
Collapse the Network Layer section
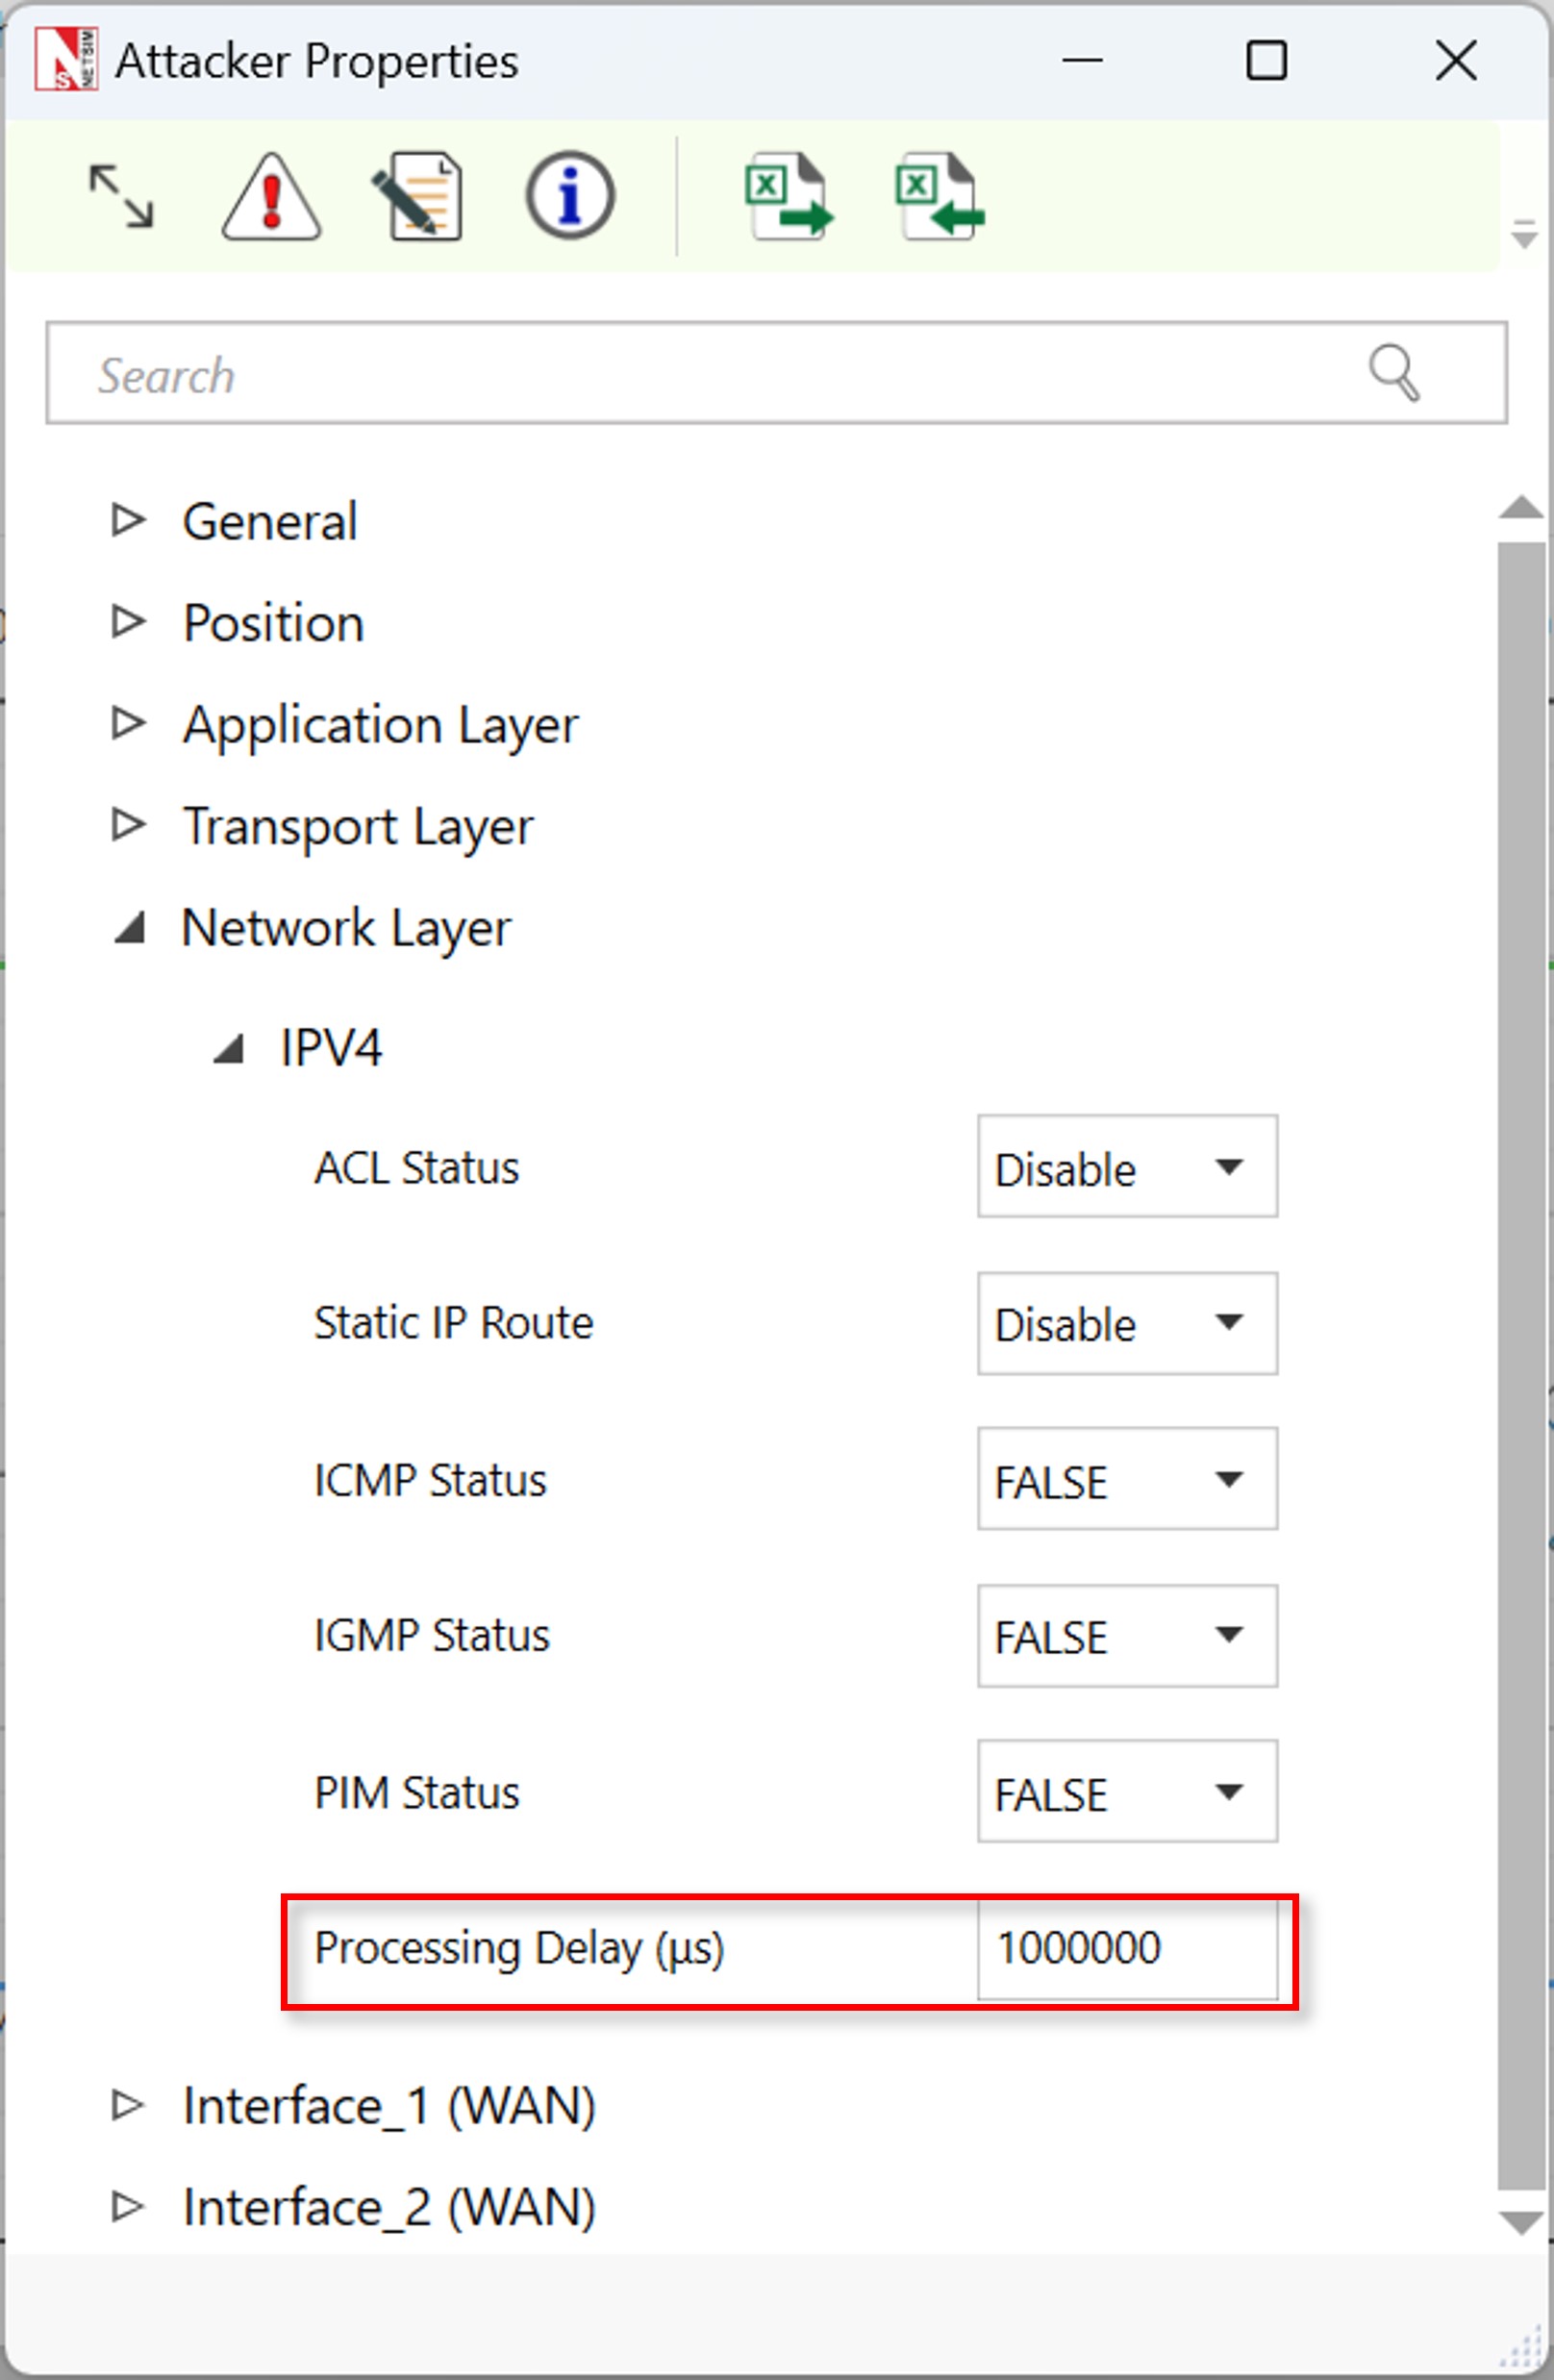(129, 928)
